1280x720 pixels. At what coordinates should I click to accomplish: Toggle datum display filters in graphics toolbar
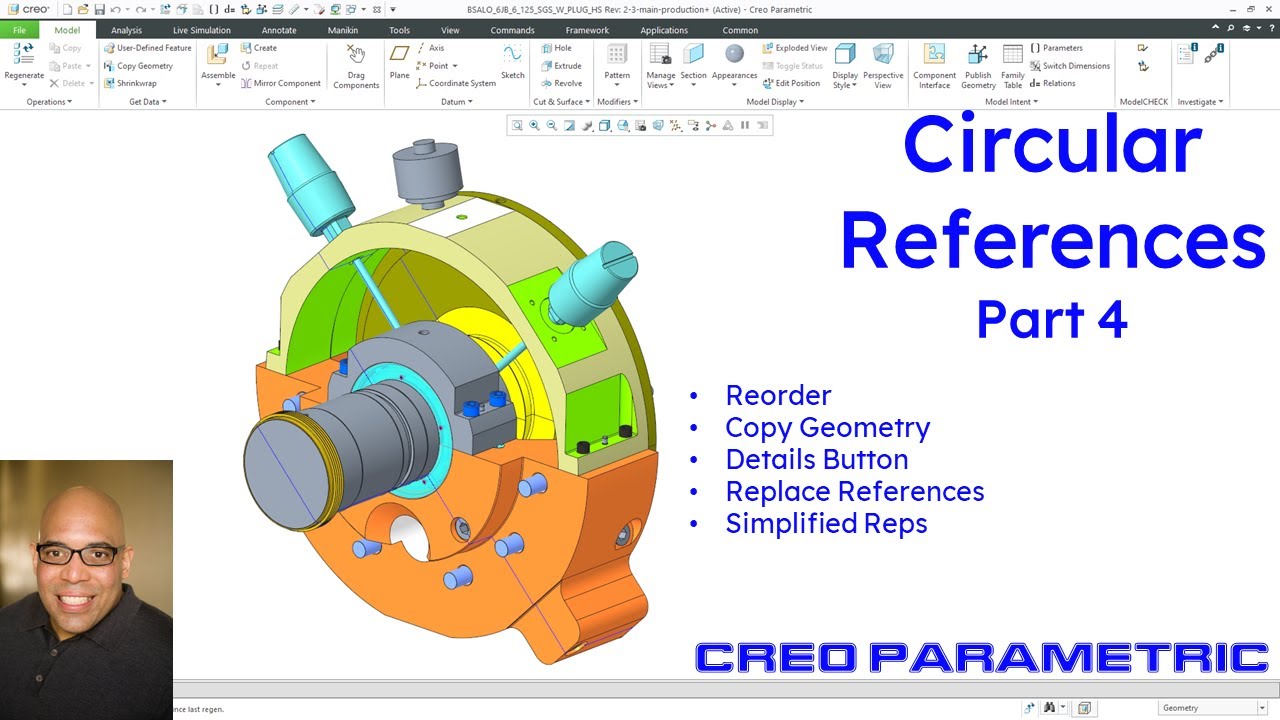(676, 125)
